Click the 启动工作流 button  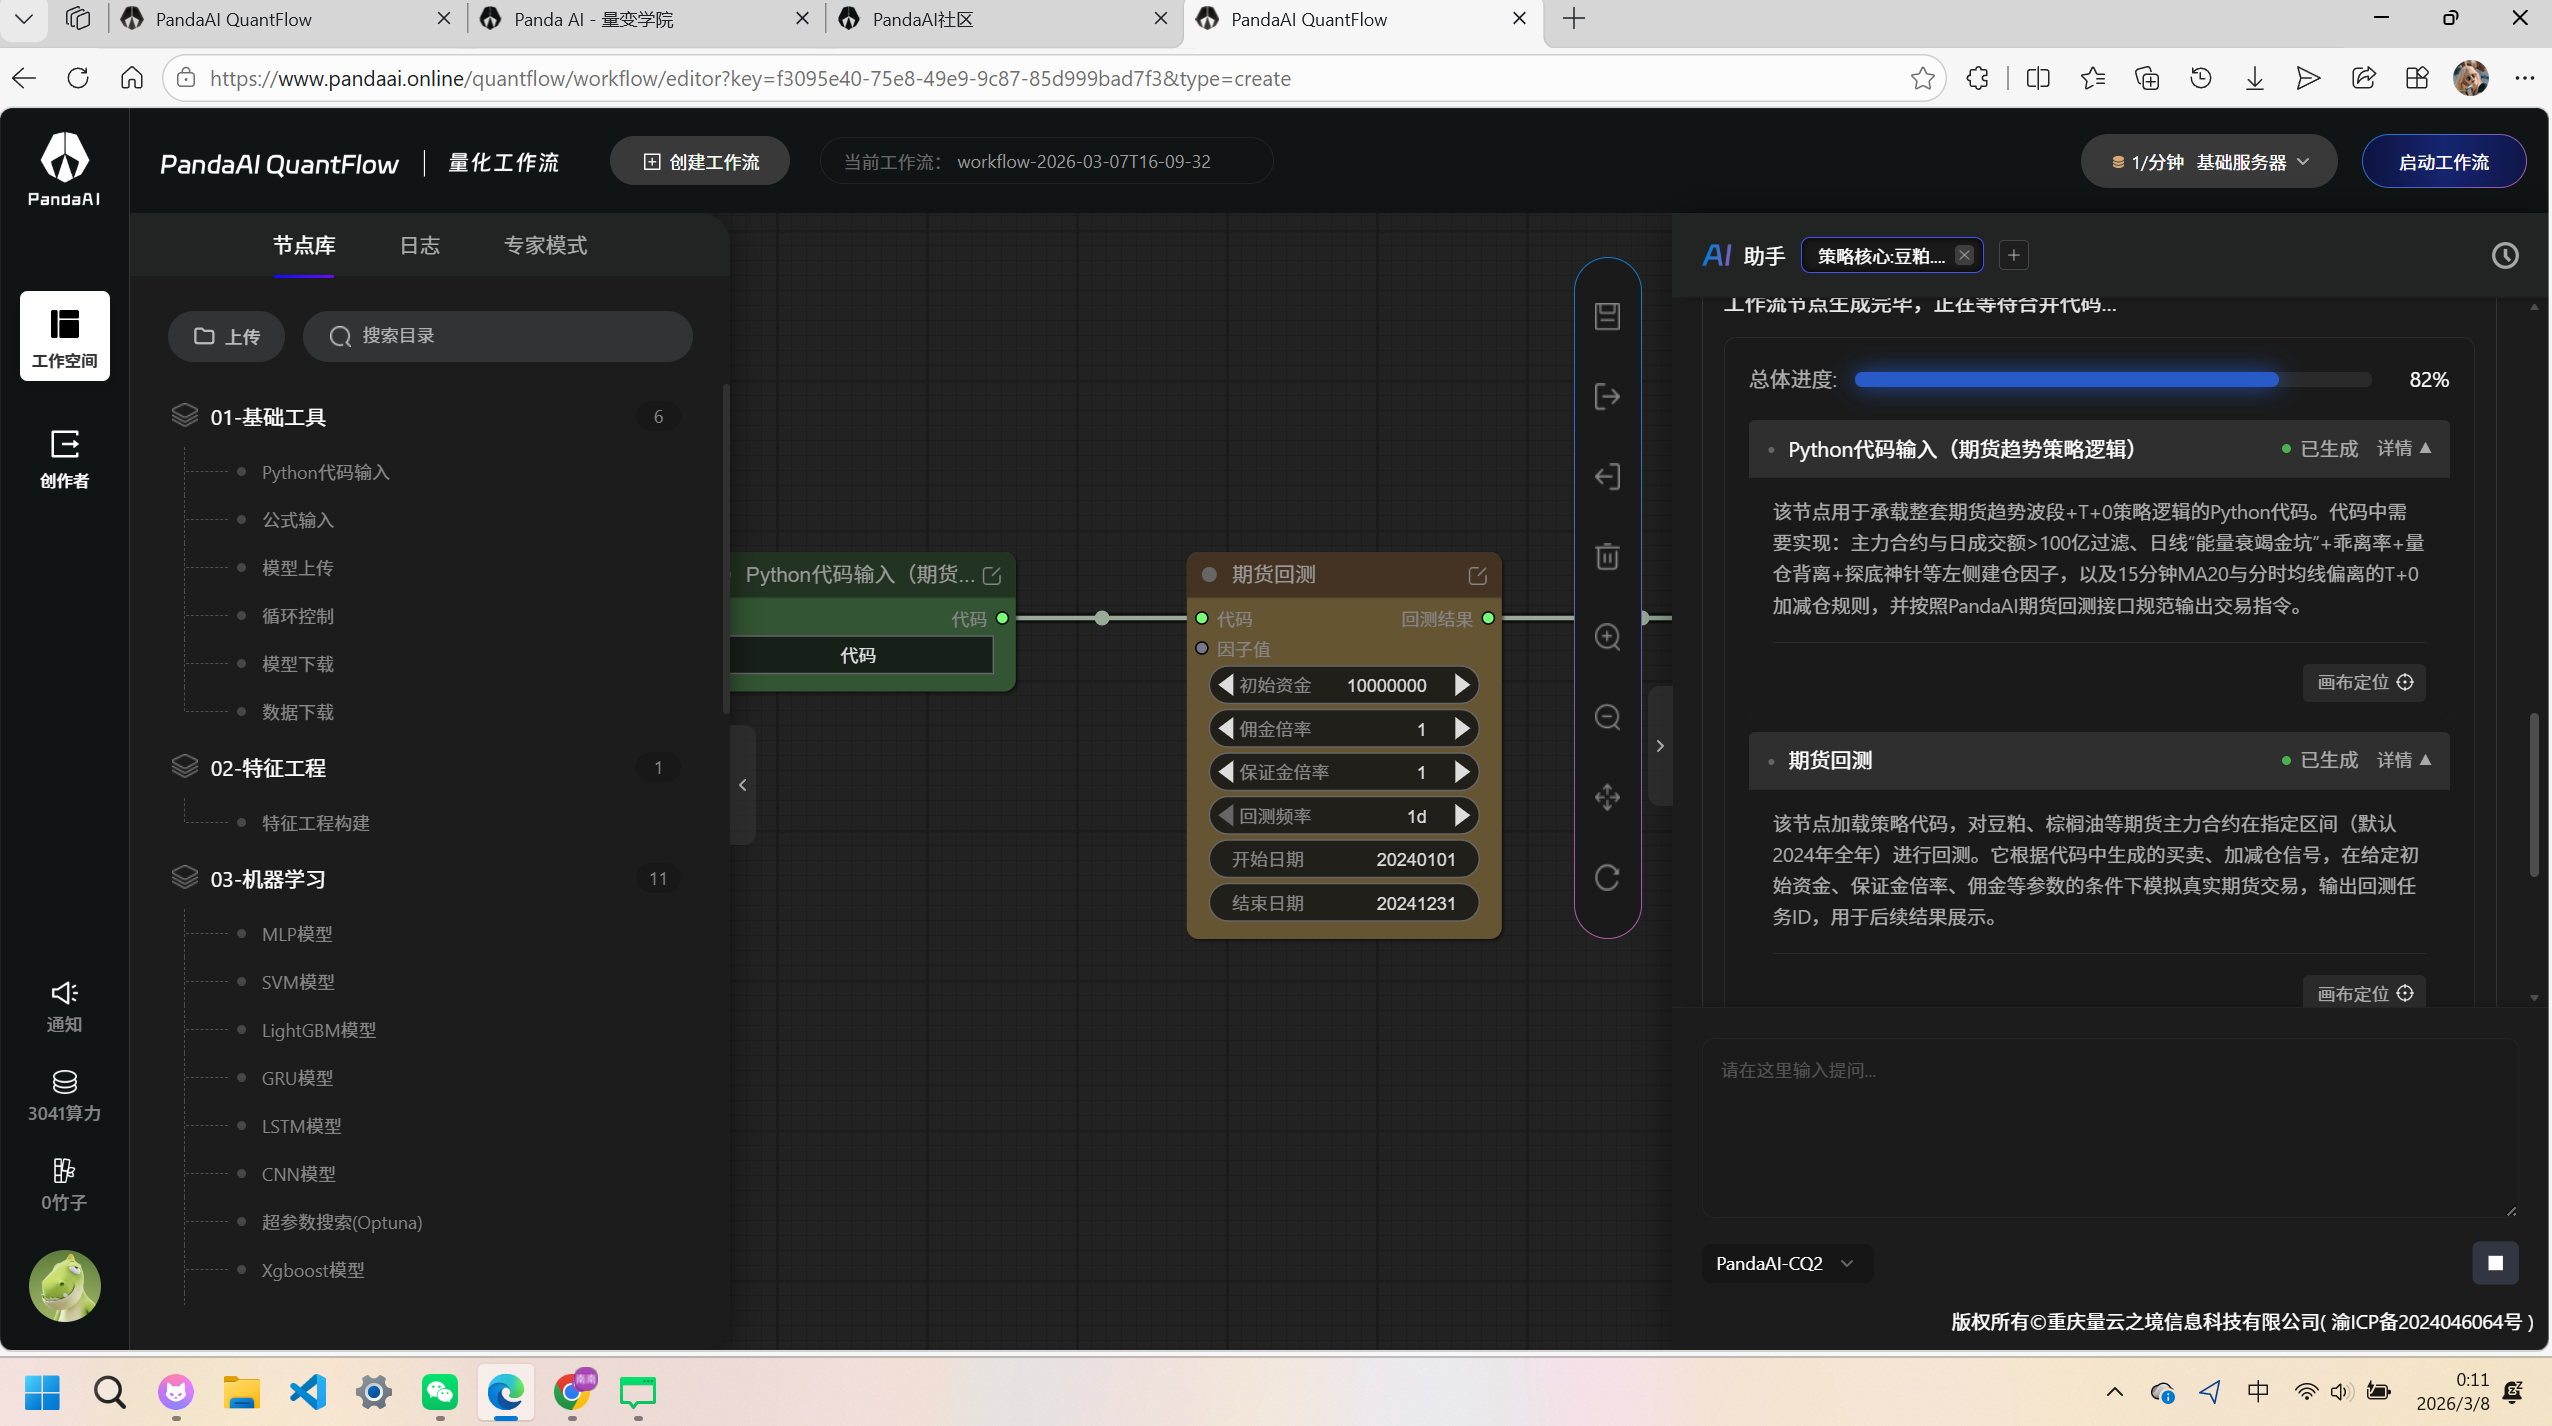pos(2443,162)
